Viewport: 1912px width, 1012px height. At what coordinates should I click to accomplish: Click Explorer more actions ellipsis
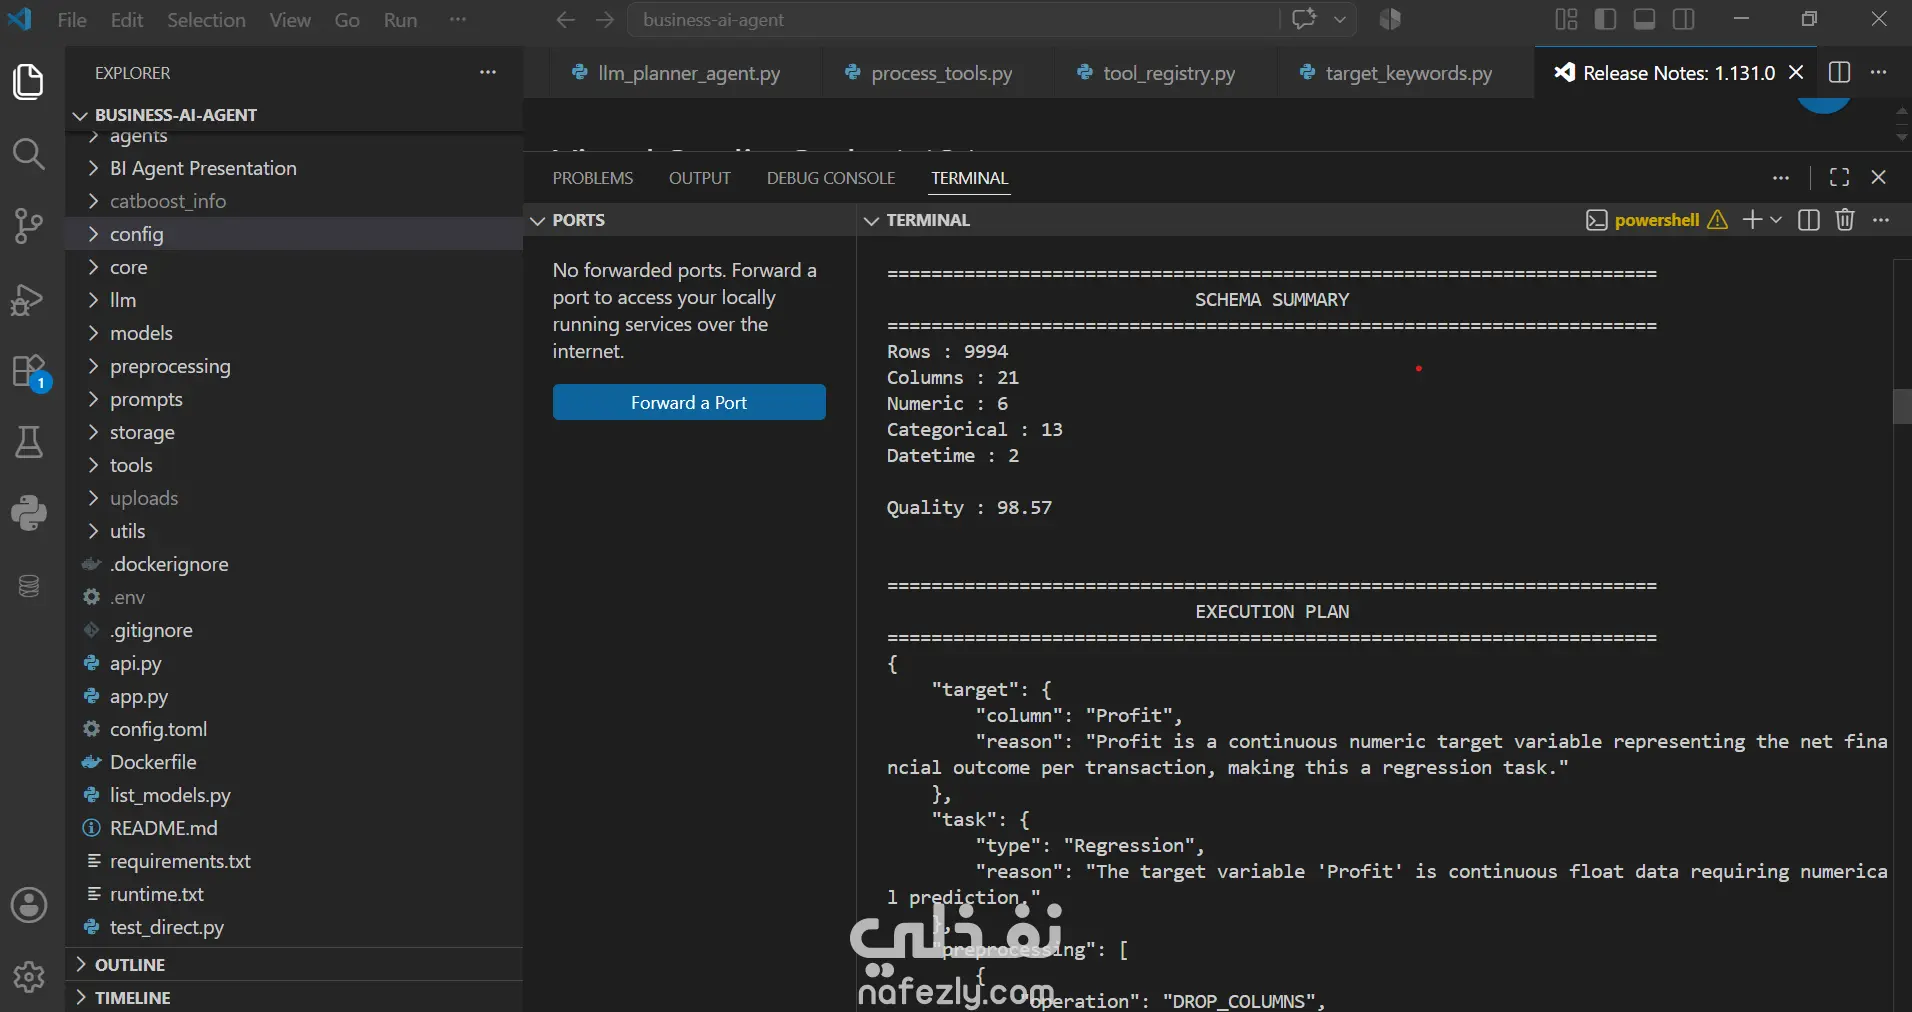click(x=488, y=73)
